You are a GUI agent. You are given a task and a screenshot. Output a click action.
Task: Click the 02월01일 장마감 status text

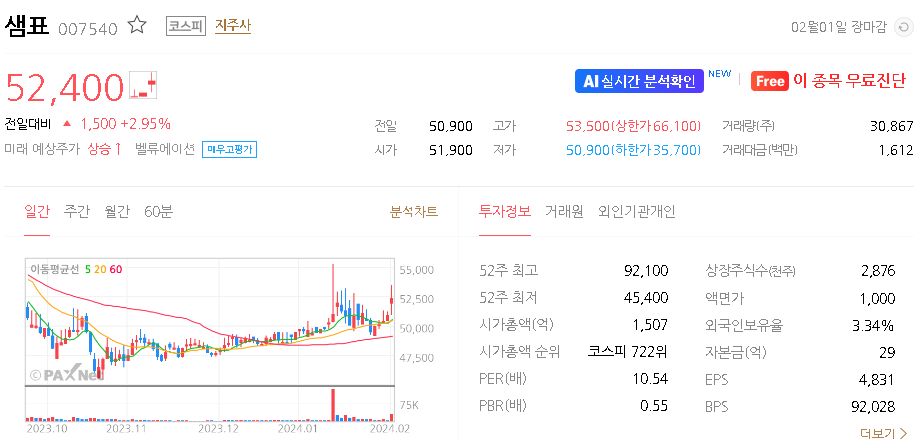pyautogui.click(x=838, y=27)
